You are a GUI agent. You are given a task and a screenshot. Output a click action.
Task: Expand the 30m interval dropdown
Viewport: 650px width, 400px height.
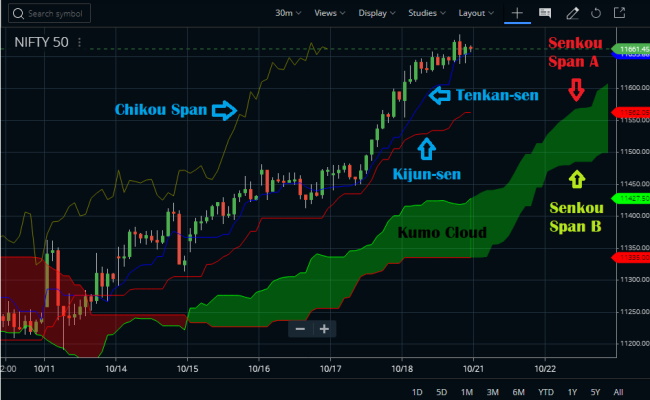click(x=288, y=14)
